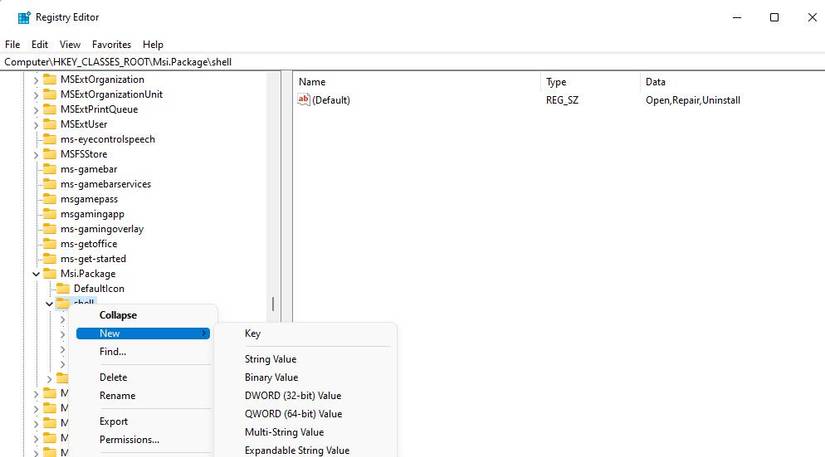Screen dimensions: 825x457
Task: Expand the MSExtOrganization key
Action: click(x=36, y=80)
